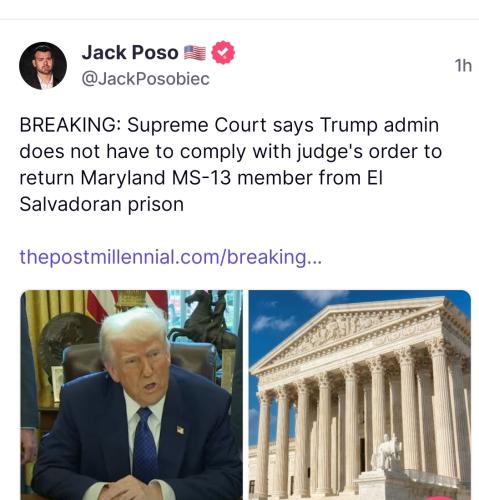Screen dimensions: 479x500
Task: Open Jack Poso's profile avatar
Action: coord(43,66)
